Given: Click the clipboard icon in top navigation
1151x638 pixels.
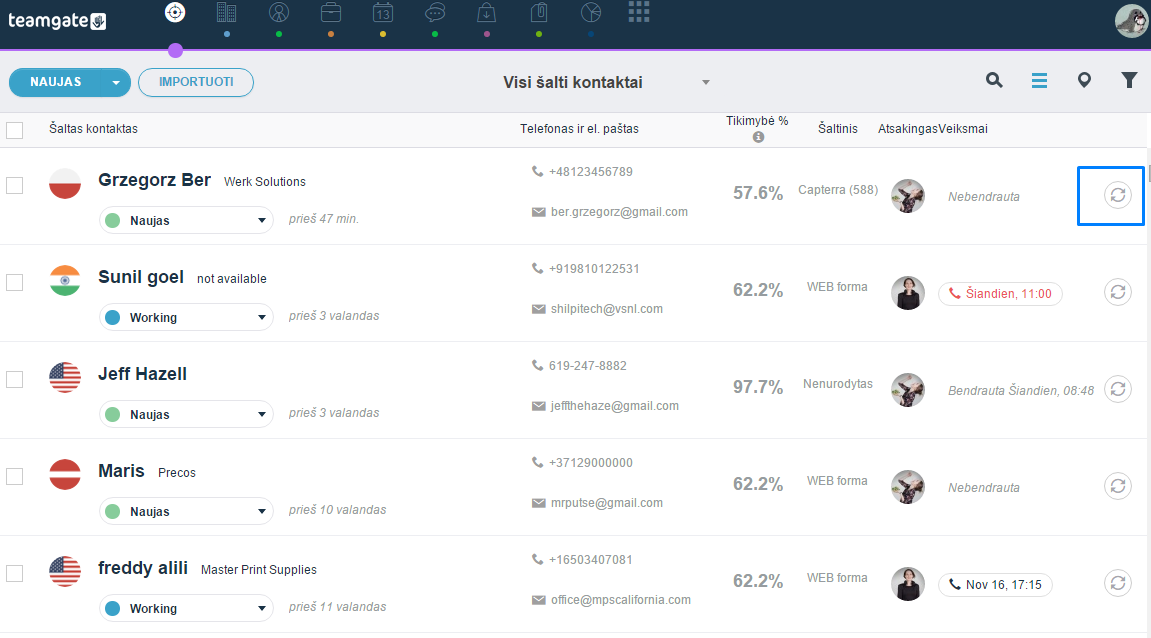Looking at the screenshot, I should pos(540,12).
